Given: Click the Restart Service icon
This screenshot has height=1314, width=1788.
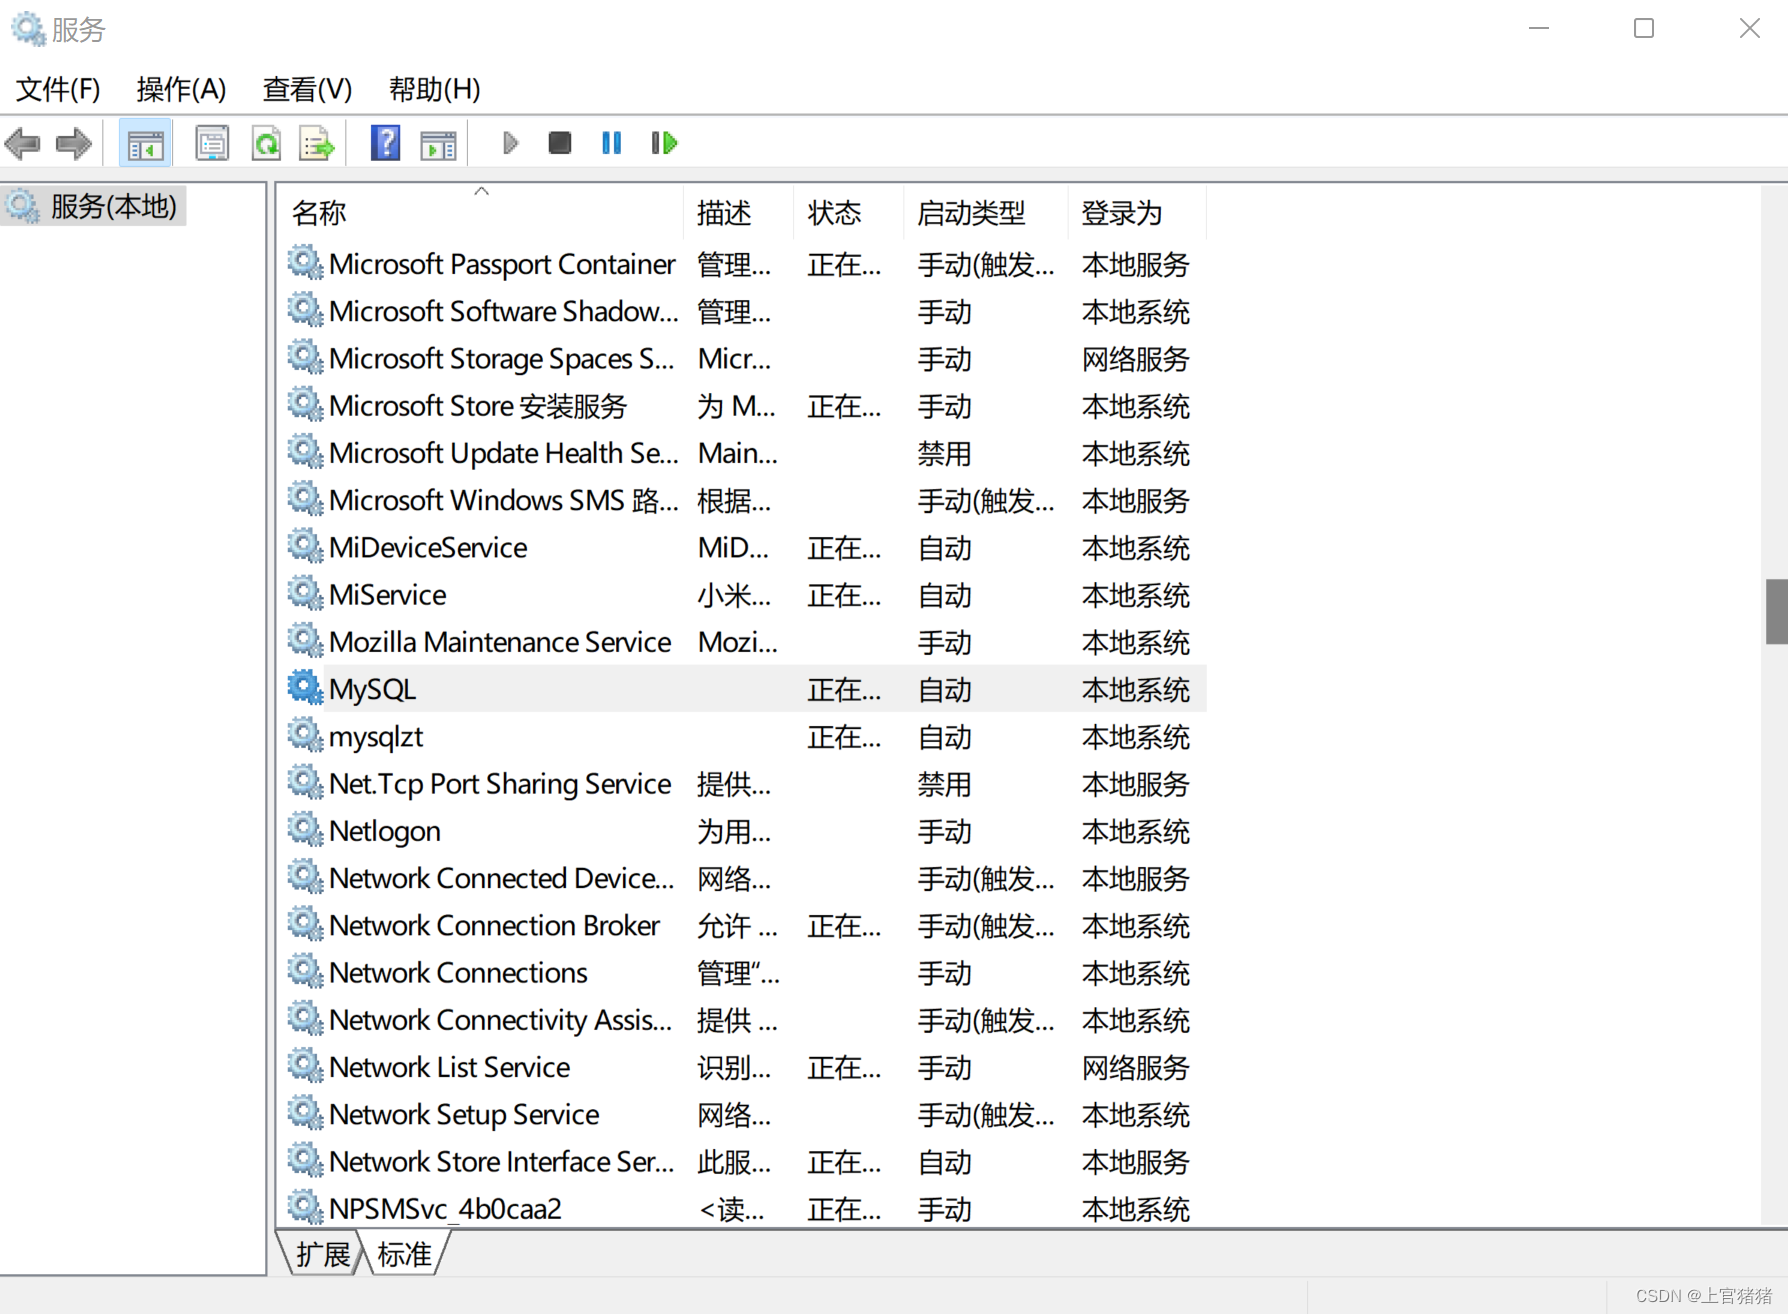Looking at the screenshot, I should [x=664, y=143].
